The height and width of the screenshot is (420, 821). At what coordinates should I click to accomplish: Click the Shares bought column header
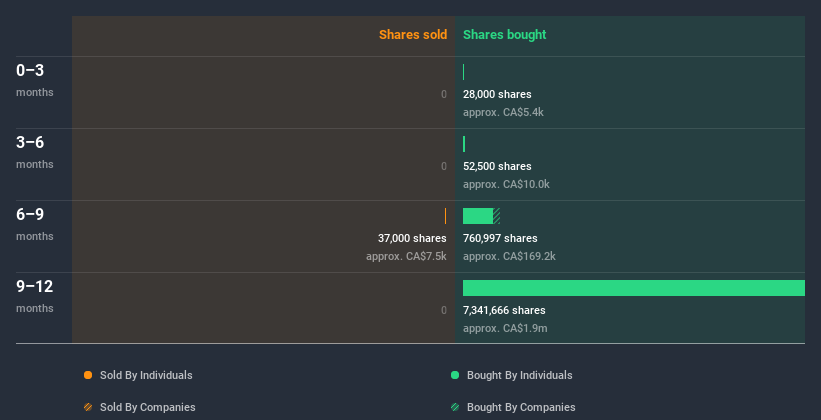click(x=504, y=35)
